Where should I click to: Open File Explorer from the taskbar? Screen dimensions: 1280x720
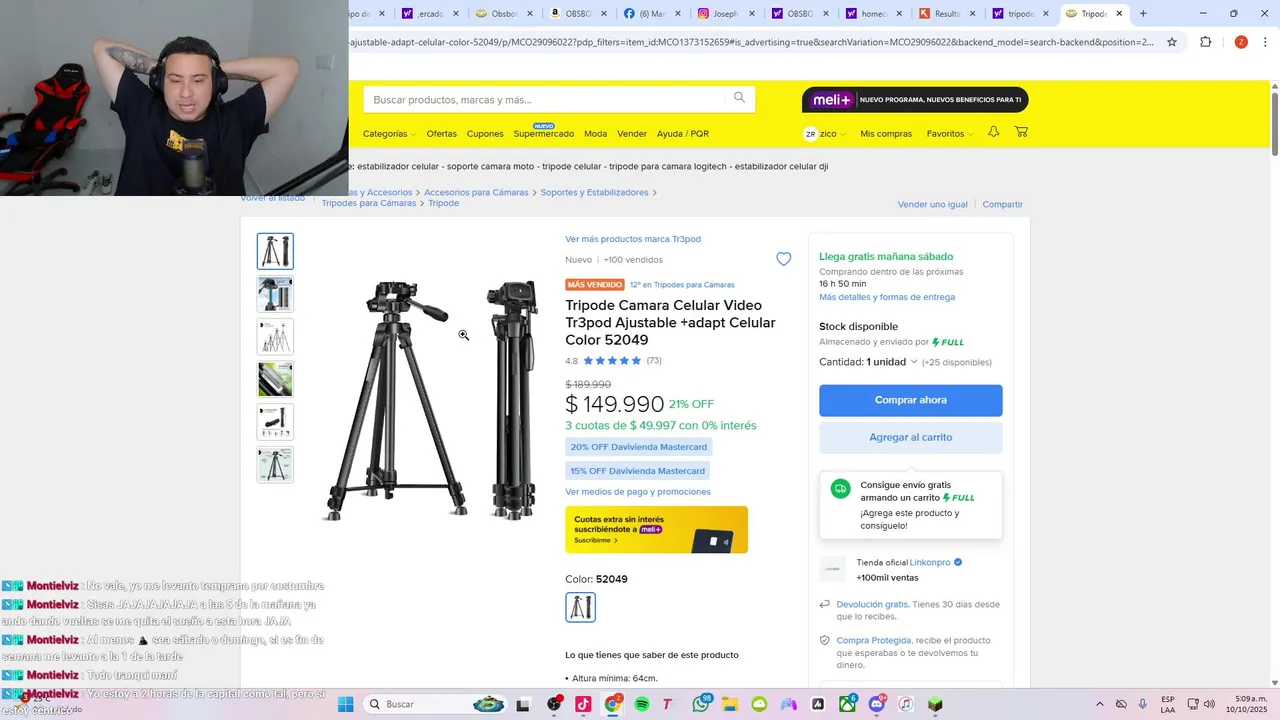729,704
